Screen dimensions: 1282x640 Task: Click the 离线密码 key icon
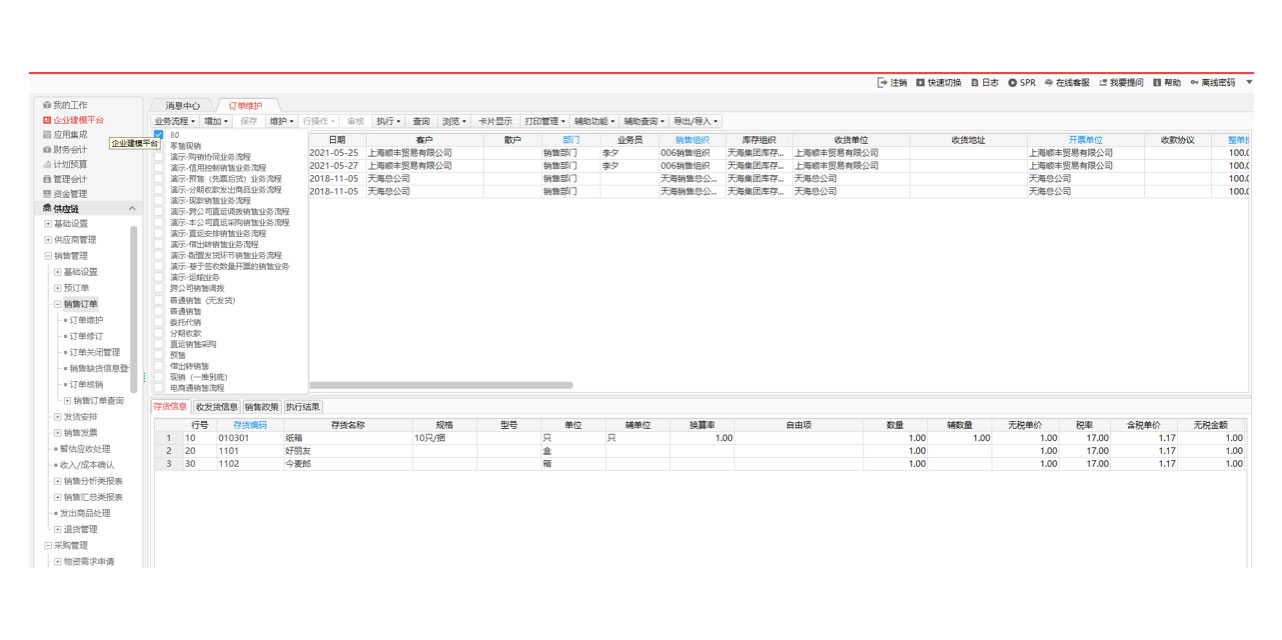click(x=1194, y=83)
